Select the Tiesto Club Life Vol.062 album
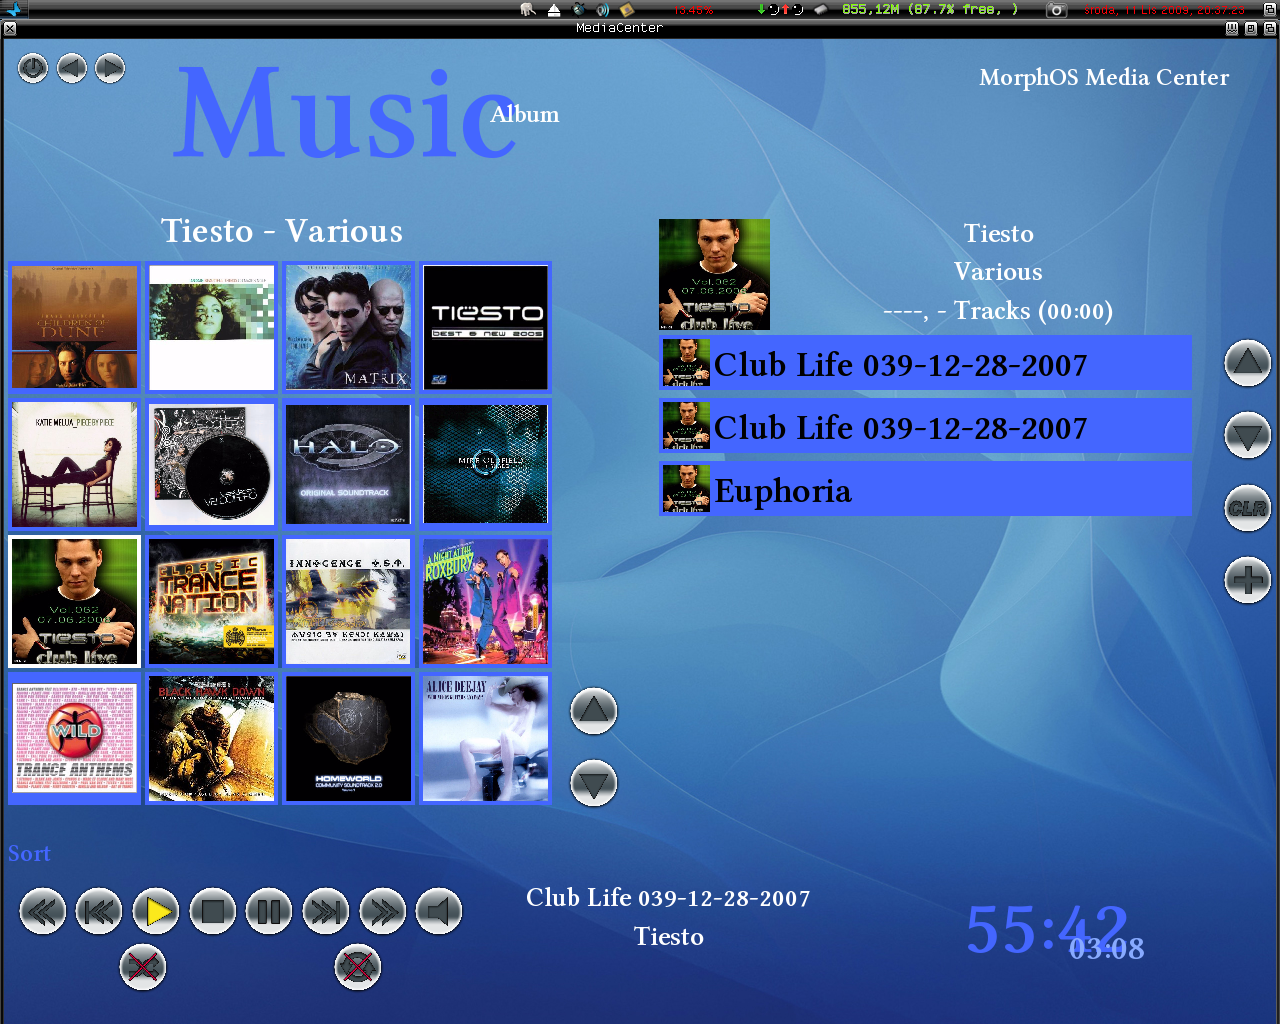 pos(75,601)
